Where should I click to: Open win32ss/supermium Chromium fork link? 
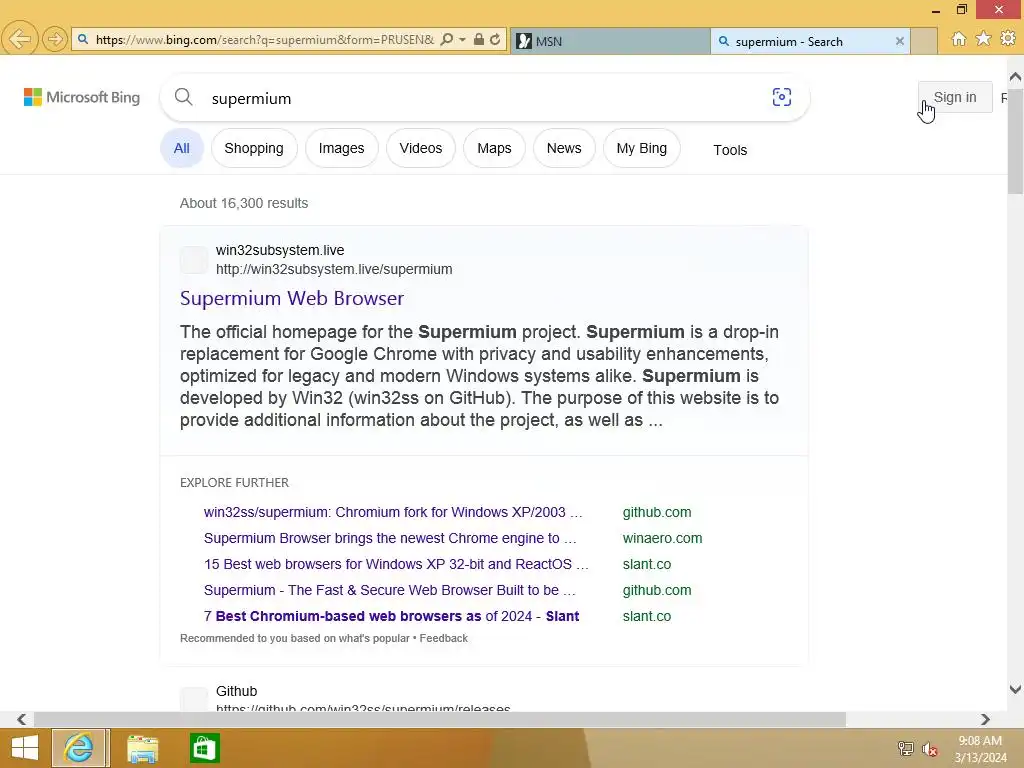(393, 512)
